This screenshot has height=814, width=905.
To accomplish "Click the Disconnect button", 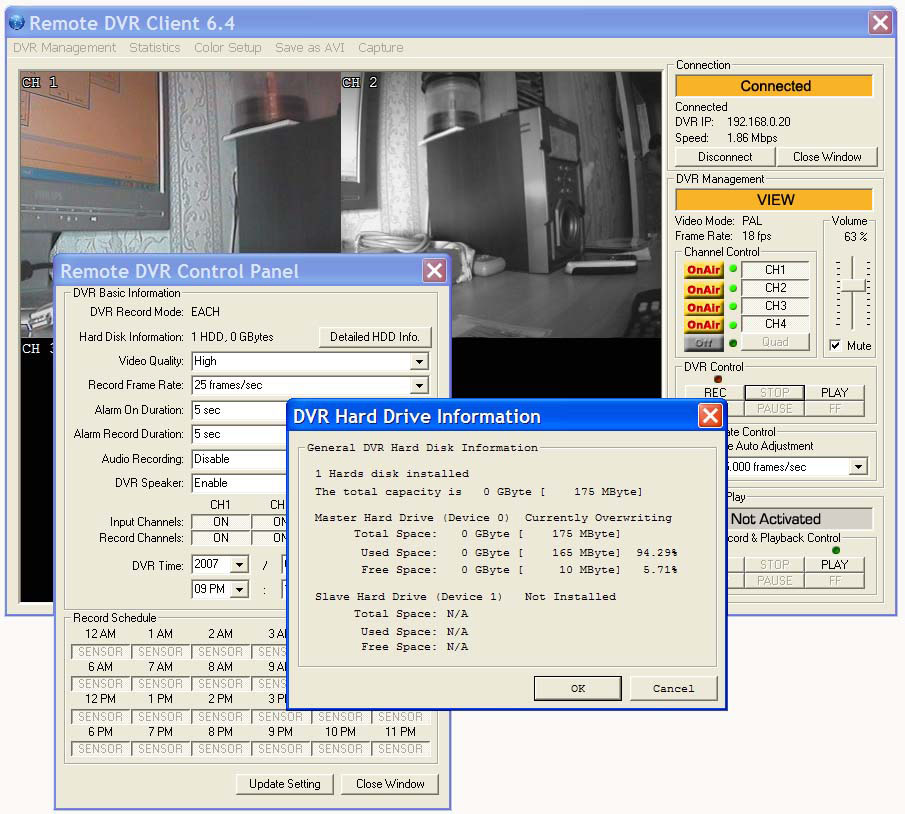I will 725,157.
